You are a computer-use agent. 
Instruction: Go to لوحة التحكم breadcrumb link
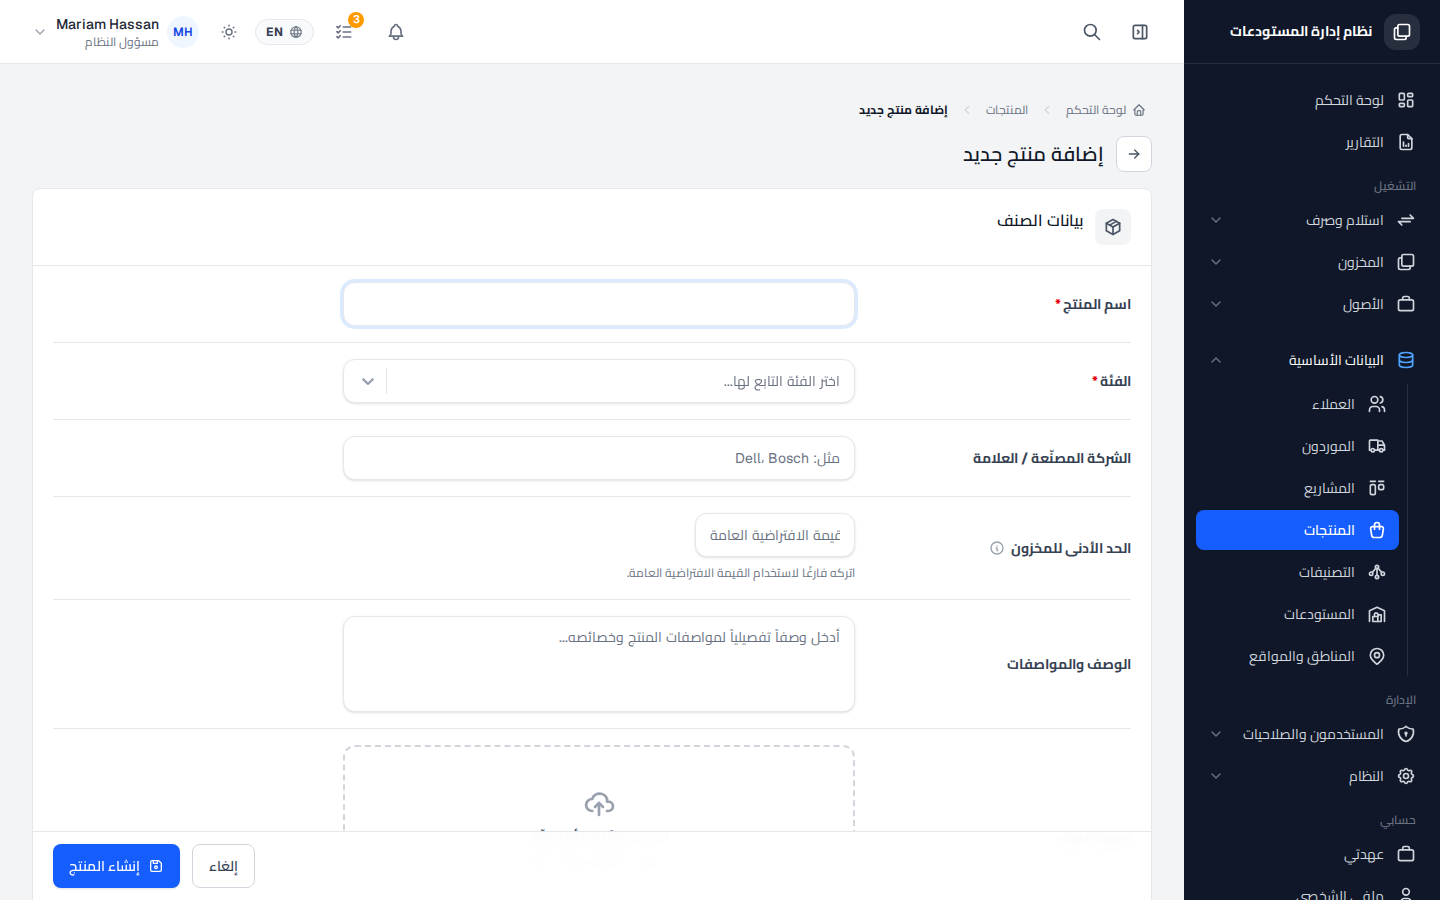point(1096,110)
